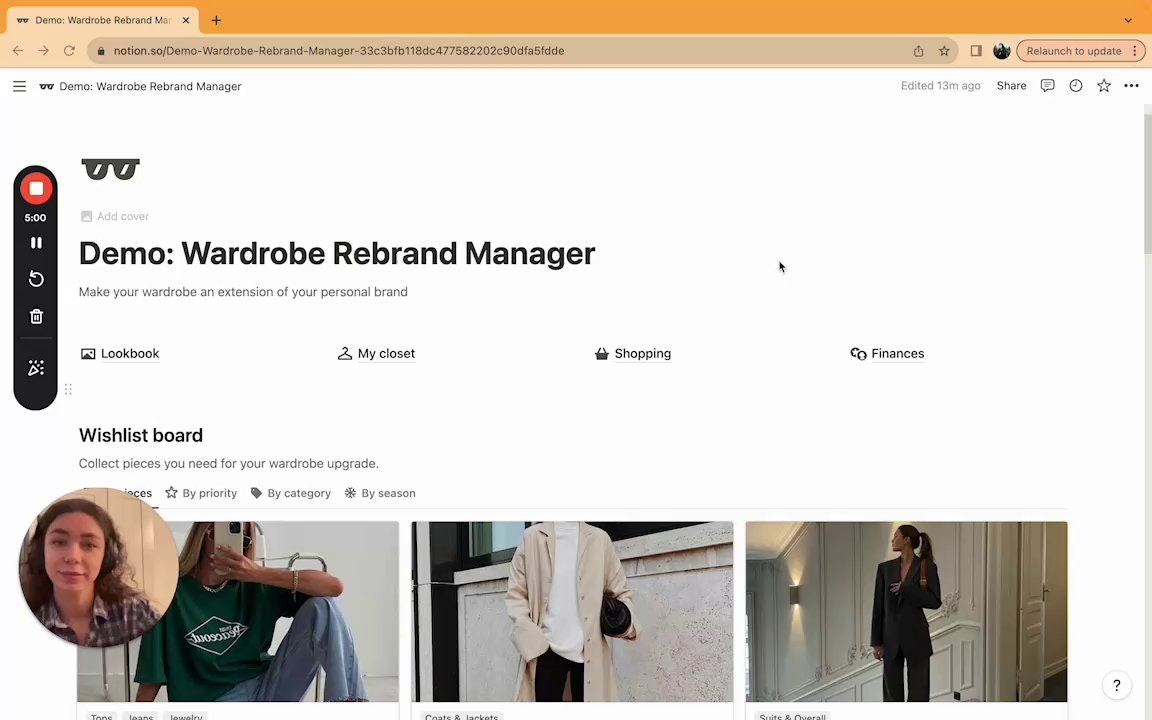This screenshot has width=1152, height=720.
Task: Click the sunglasses page emoji
Action: [110, 169]
